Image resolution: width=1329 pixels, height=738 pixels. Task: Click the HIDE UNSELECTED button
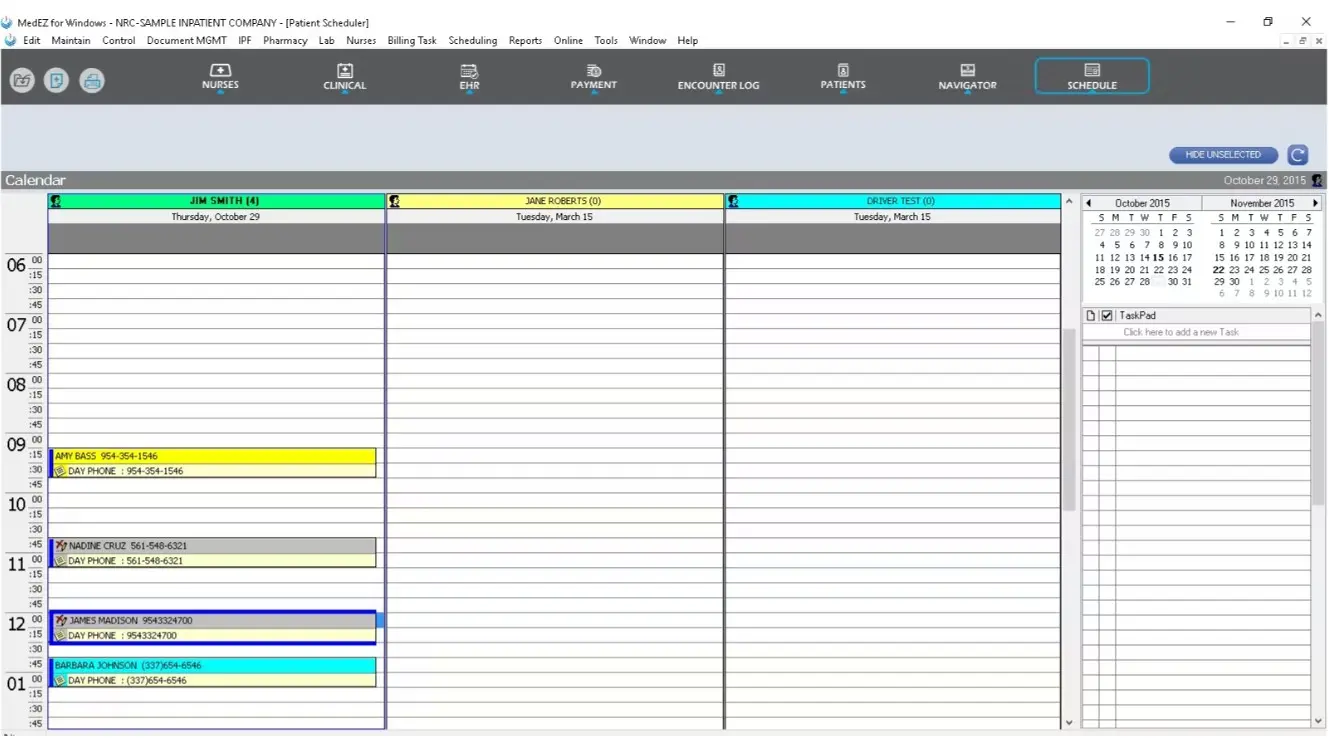[1222, 155]
